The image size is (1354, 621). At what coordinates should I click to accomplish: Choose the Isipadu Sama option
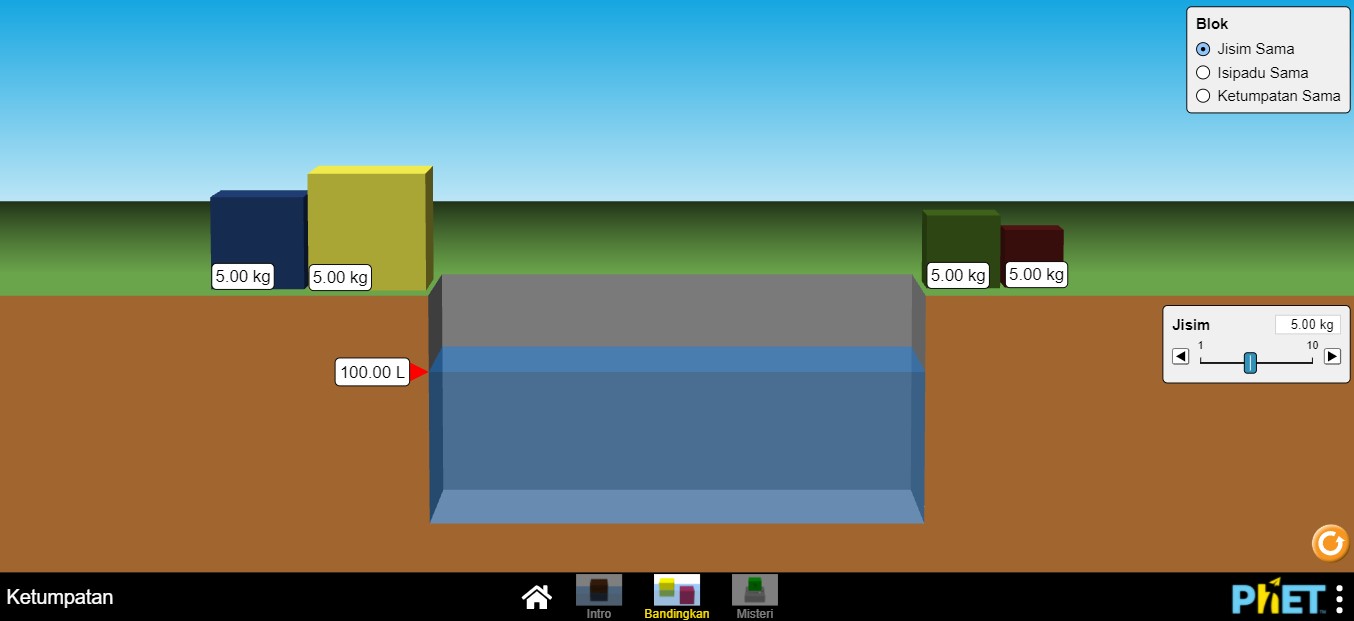[x=1203, y=73]
